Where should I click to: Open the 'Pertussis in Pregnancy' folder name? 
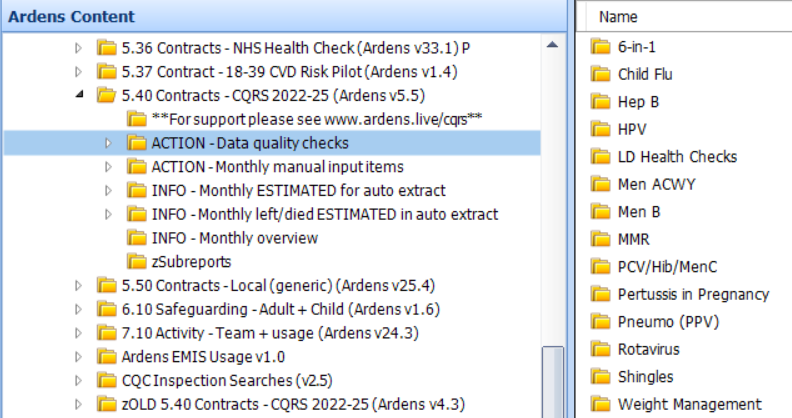[x=693, y=294]
